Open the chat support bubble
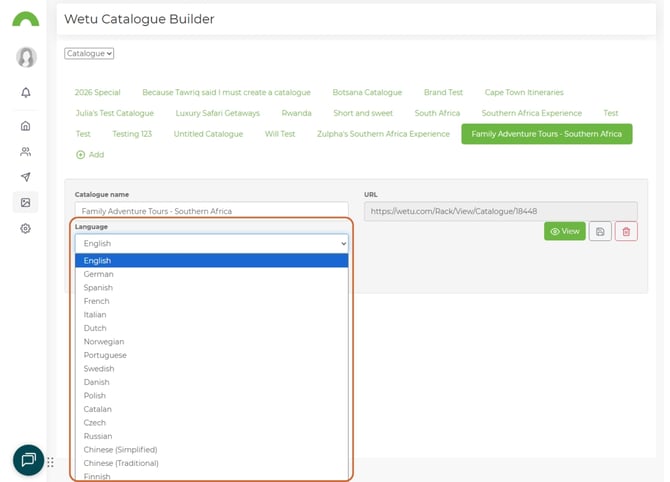The height and width of the screenshot is (482, 670). [28, 460]
